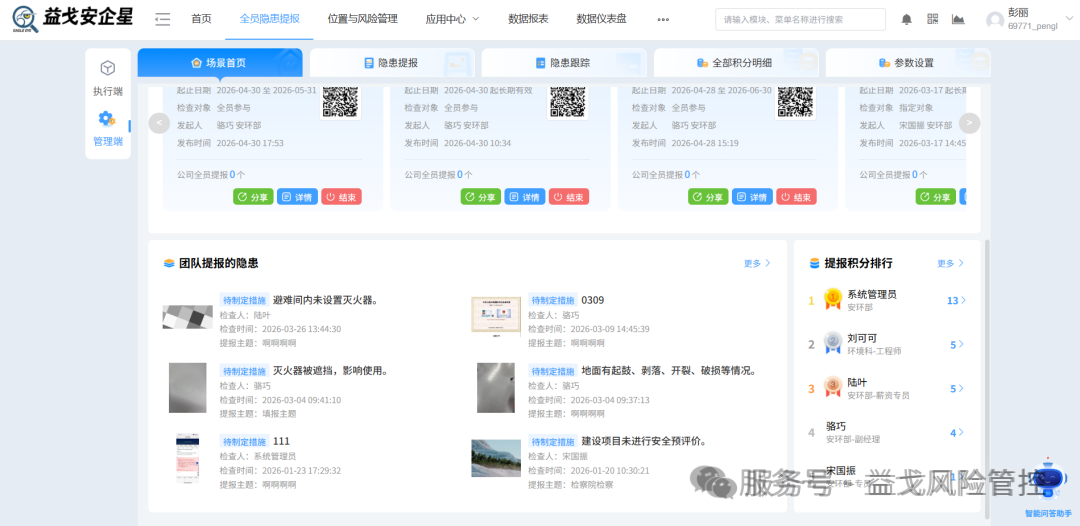Expand 刘可可 score 5 details
This screenshot has width=1080, height=526.
click(x=957, y=345)
